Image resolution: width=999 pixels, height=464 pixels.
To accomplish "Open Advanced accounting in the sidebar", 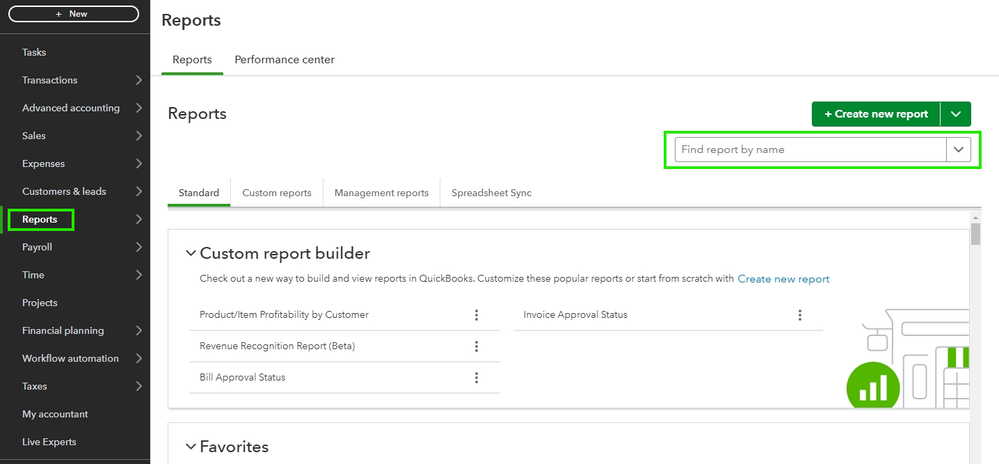I will click(71, 108).
